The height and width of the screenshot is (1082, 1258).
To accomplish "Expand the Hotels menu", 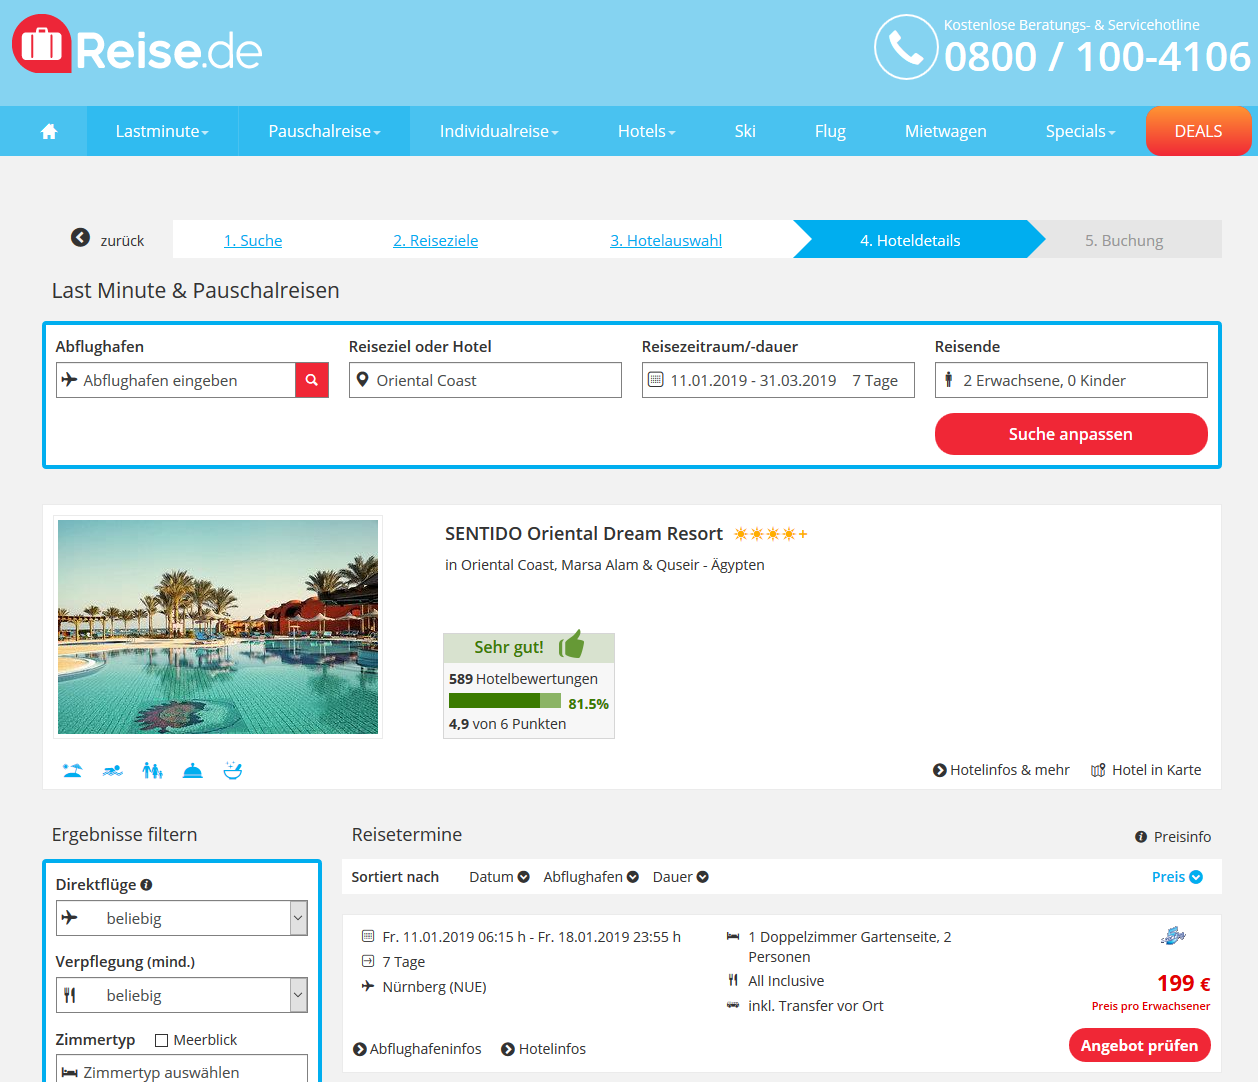I will 646,131.
